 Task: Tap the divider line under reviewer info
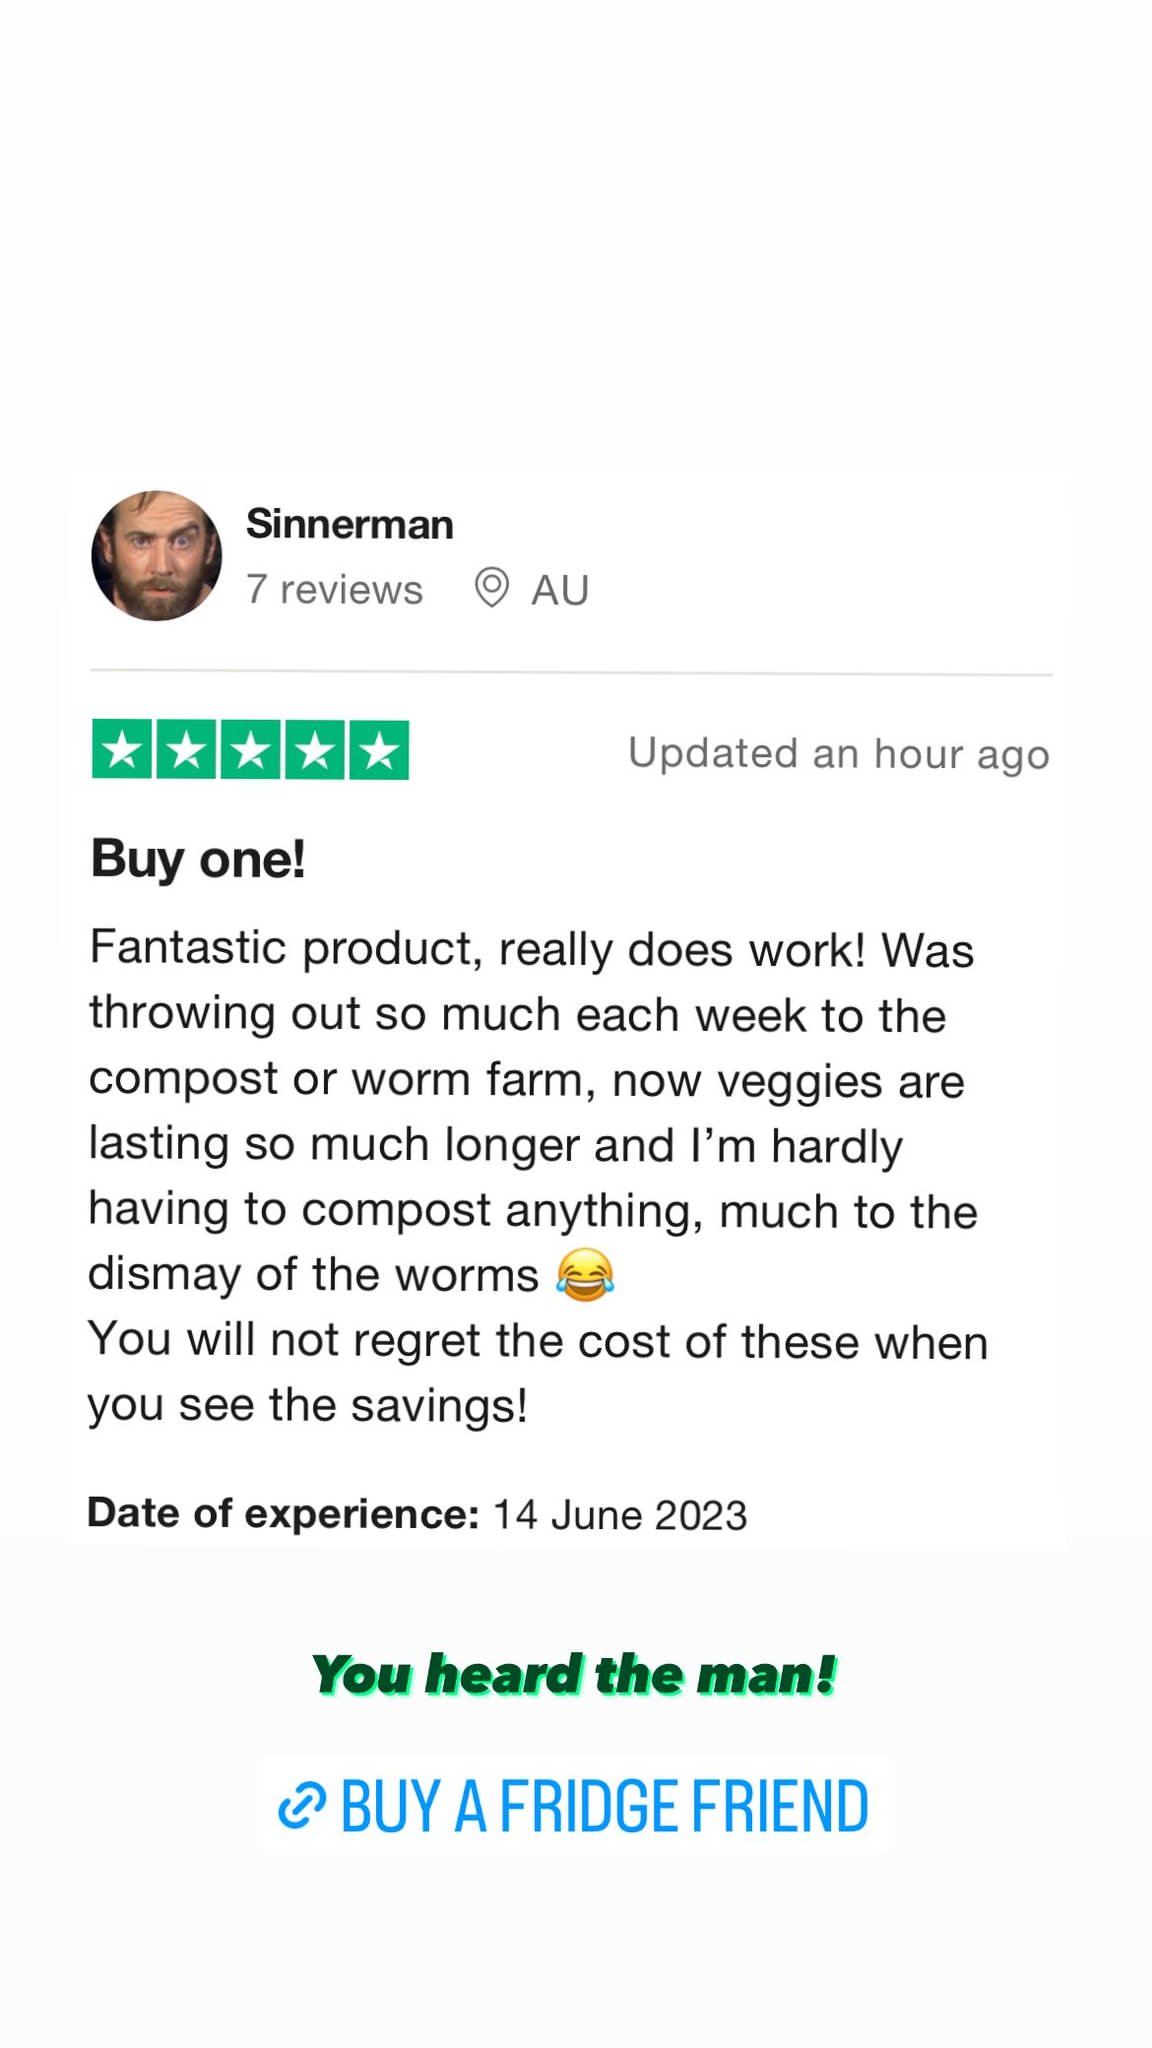click(x=571, y=674)
